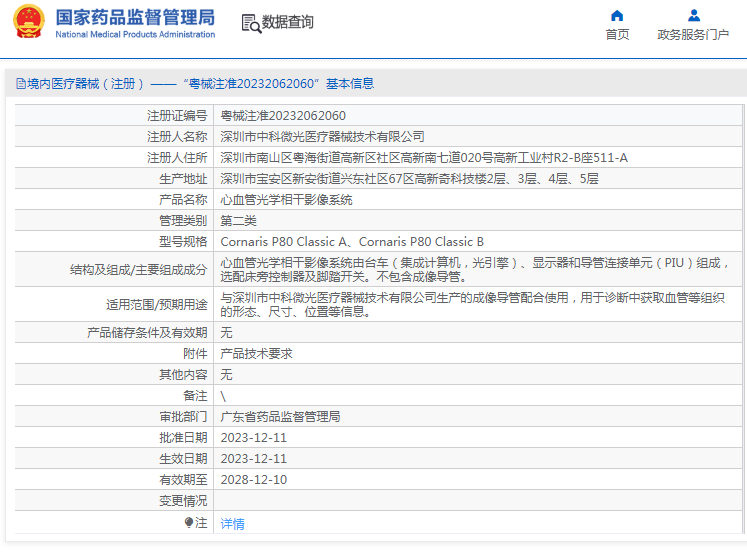Click the 国家药品监督管理局 site title
The height and width of the screenshot is (553, 747).
[x=135, y=17]
